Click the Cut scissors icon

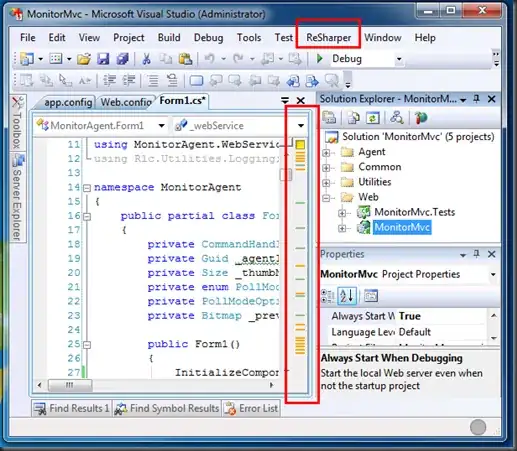click(146, 59)
